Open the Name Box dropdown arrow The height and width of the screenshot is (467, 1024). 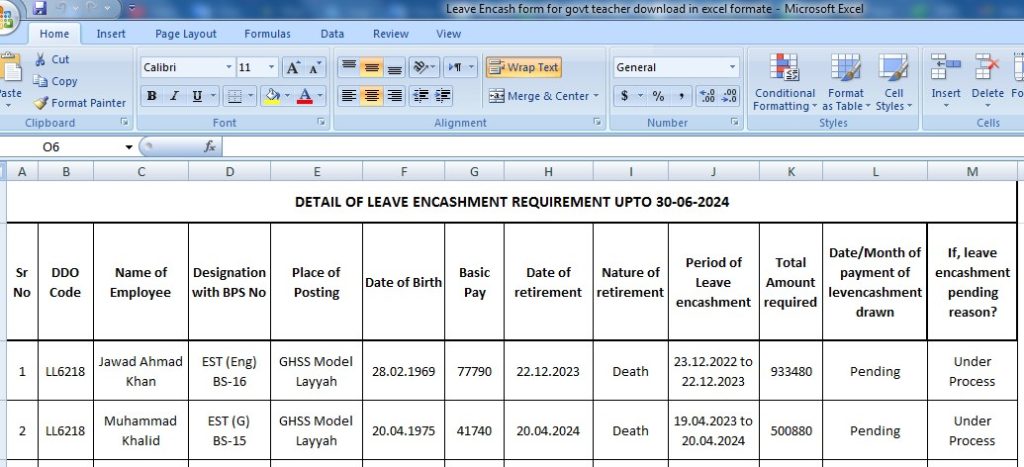(x=129, y=147)
